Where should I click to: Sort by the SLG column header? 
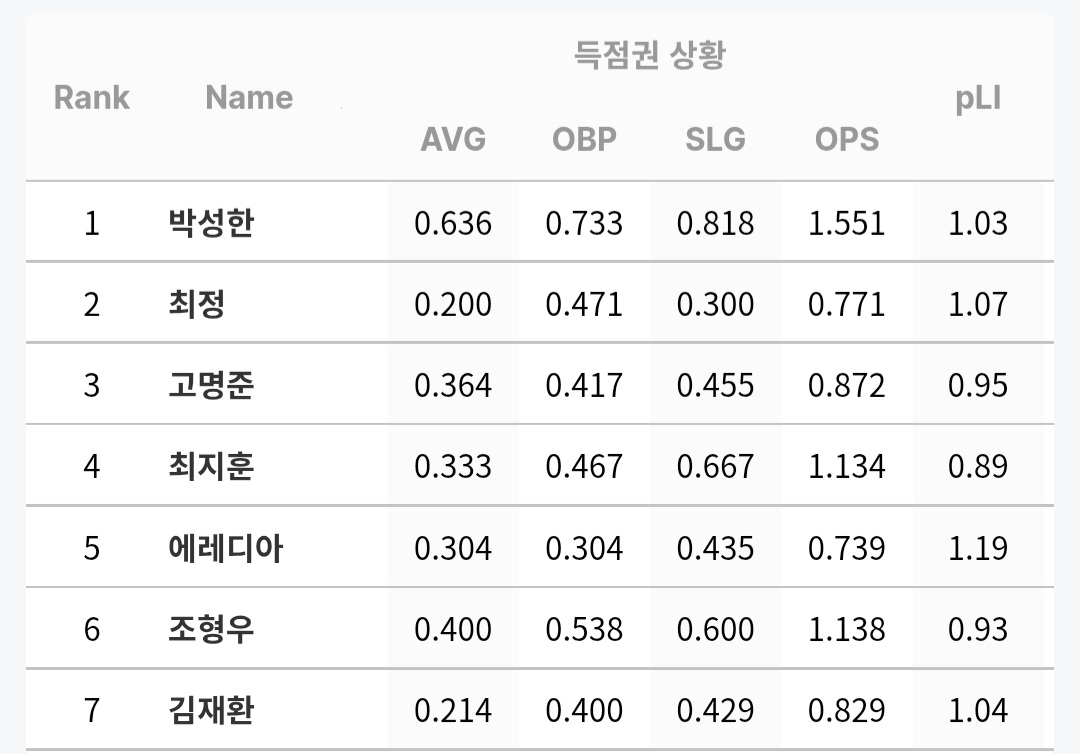coord(715,139)
